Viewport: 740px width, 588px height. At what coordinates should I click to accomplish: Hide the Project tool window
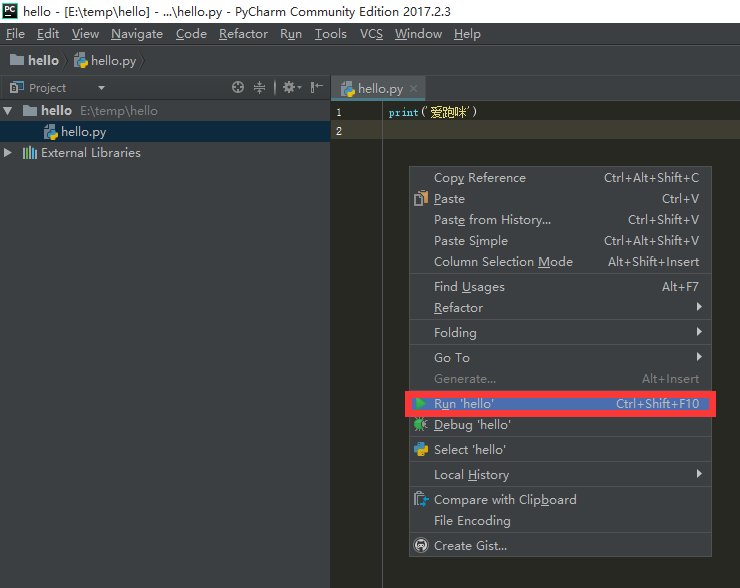[316, 87]
